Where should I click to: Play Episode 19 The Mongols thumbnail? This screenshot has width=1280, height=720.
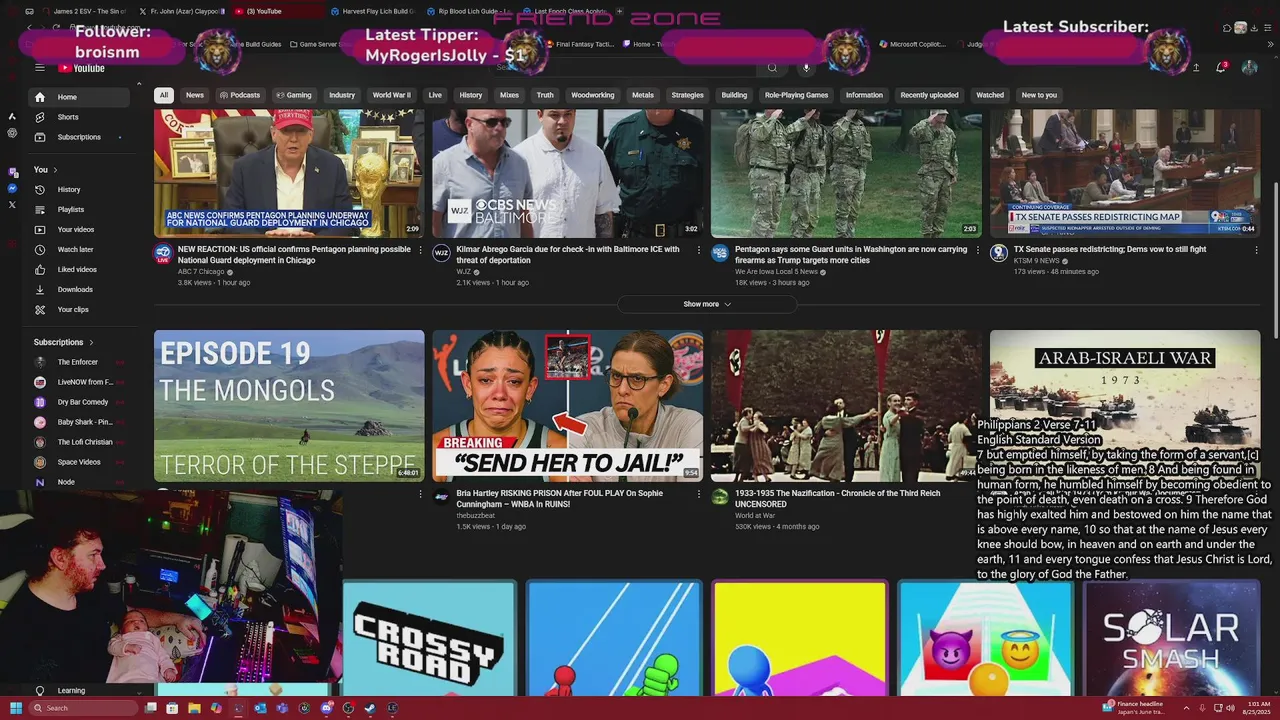[289, 406]
